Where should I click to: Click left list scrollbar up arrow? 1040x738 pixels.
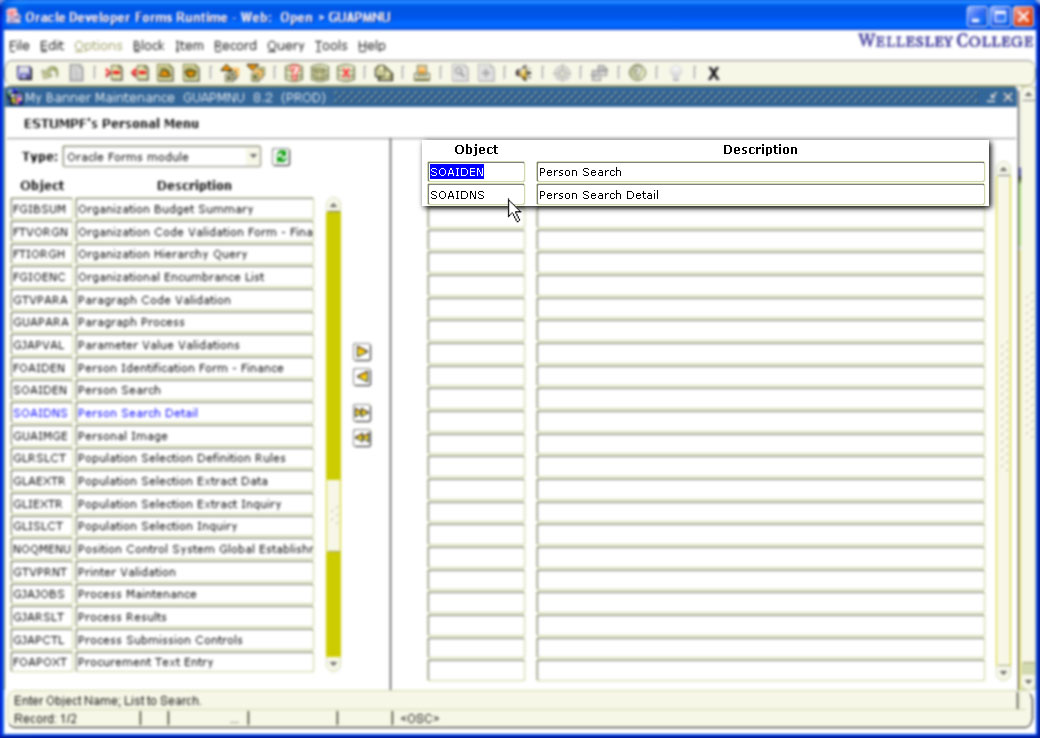click(x=334, y=205)
